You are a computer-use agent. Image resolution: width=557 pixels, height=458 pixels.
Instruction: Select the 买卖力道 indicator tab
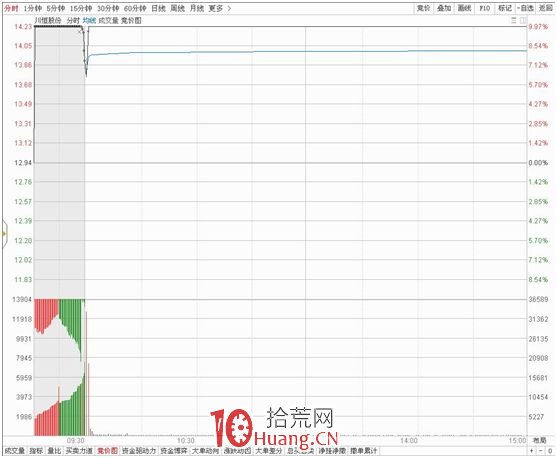[x=79, y=451]
